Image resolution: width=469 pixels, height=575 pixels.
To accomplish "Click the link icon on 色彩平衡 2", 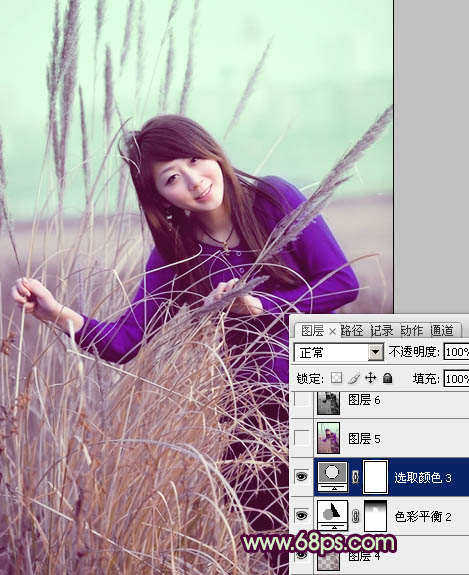I will pos(355,516).
